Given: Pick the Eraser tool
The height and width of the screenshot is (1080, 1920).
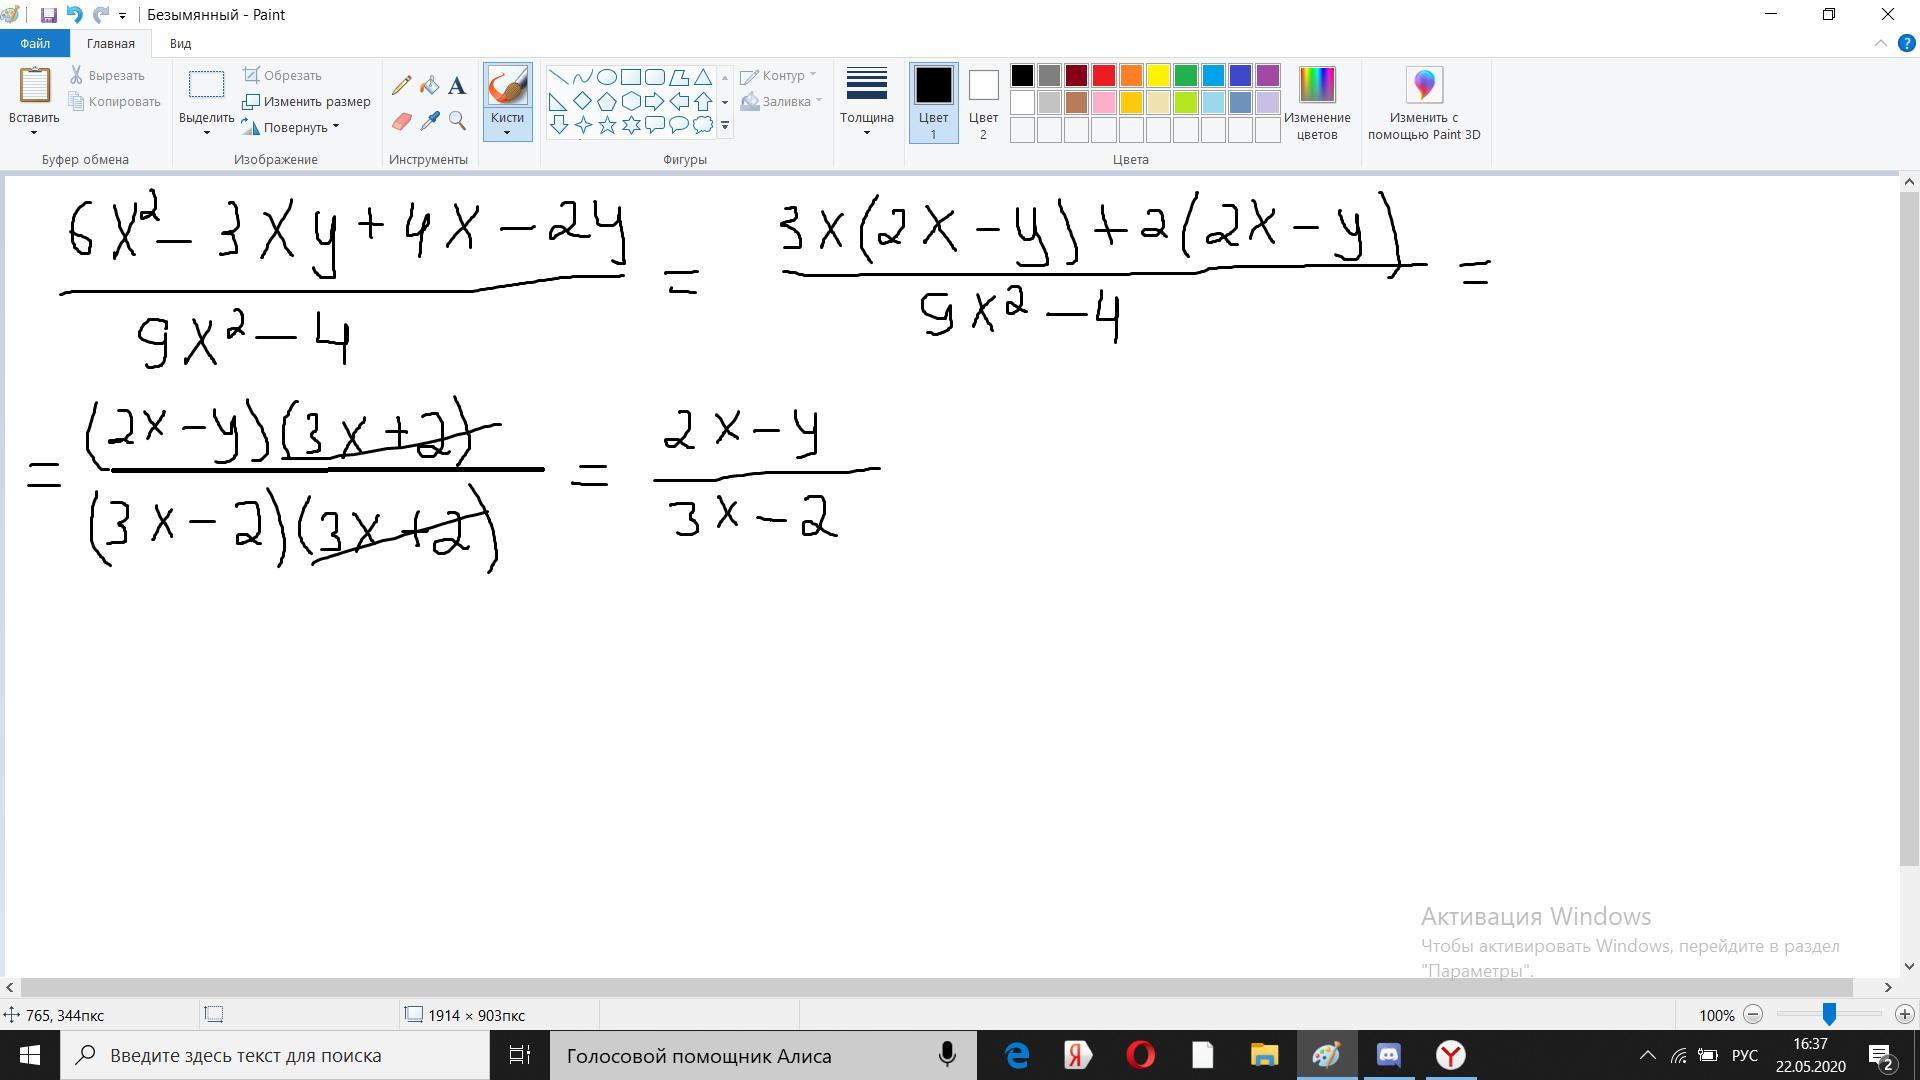Looking at the screenshot, I should pos(401,121).
